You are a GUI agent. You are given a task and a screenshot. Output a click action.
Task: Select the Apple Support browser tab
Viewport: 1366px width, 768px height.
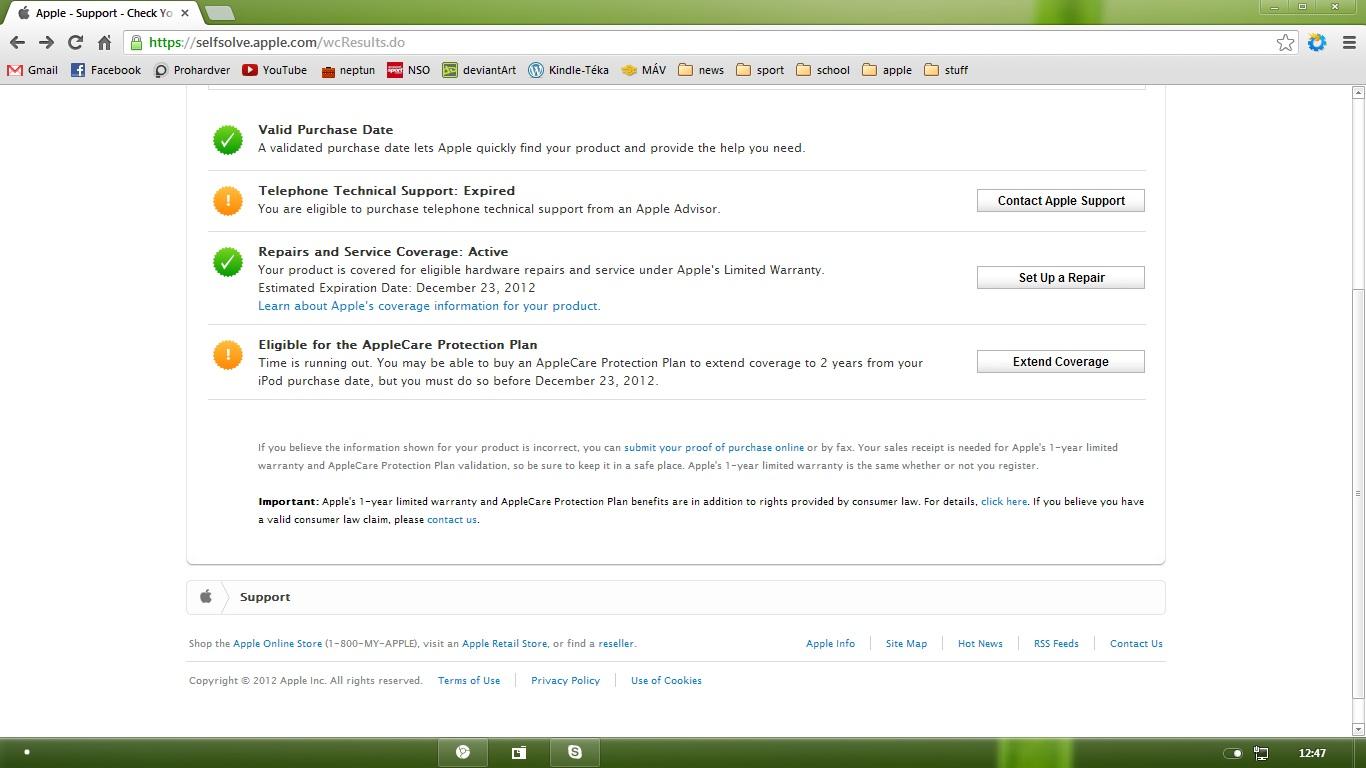[x=103, y=13]
